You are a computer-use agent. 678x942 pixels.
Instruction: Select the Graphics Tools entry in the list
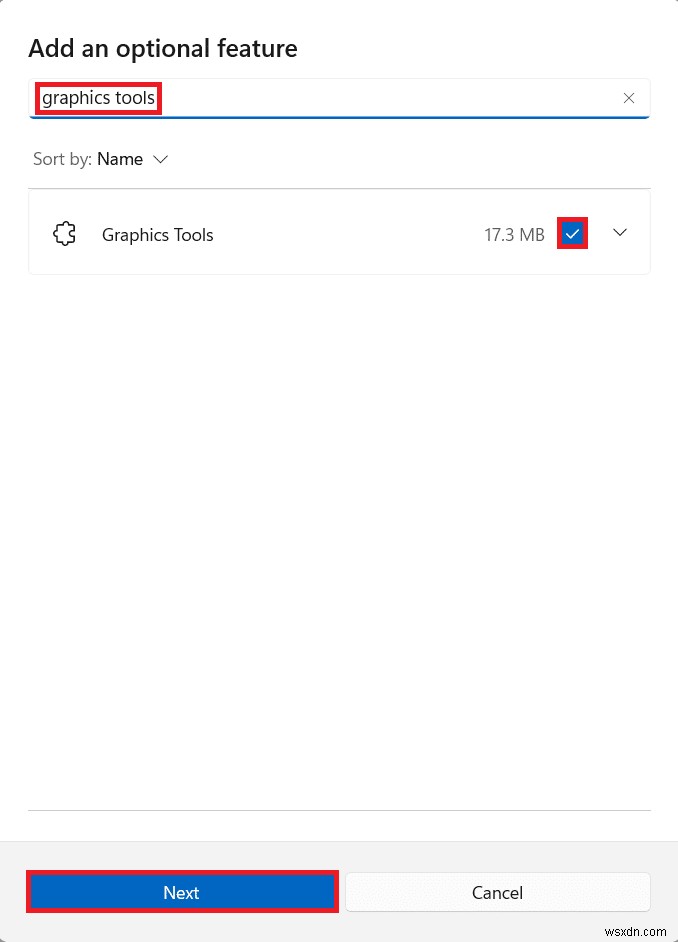[157, 234]
